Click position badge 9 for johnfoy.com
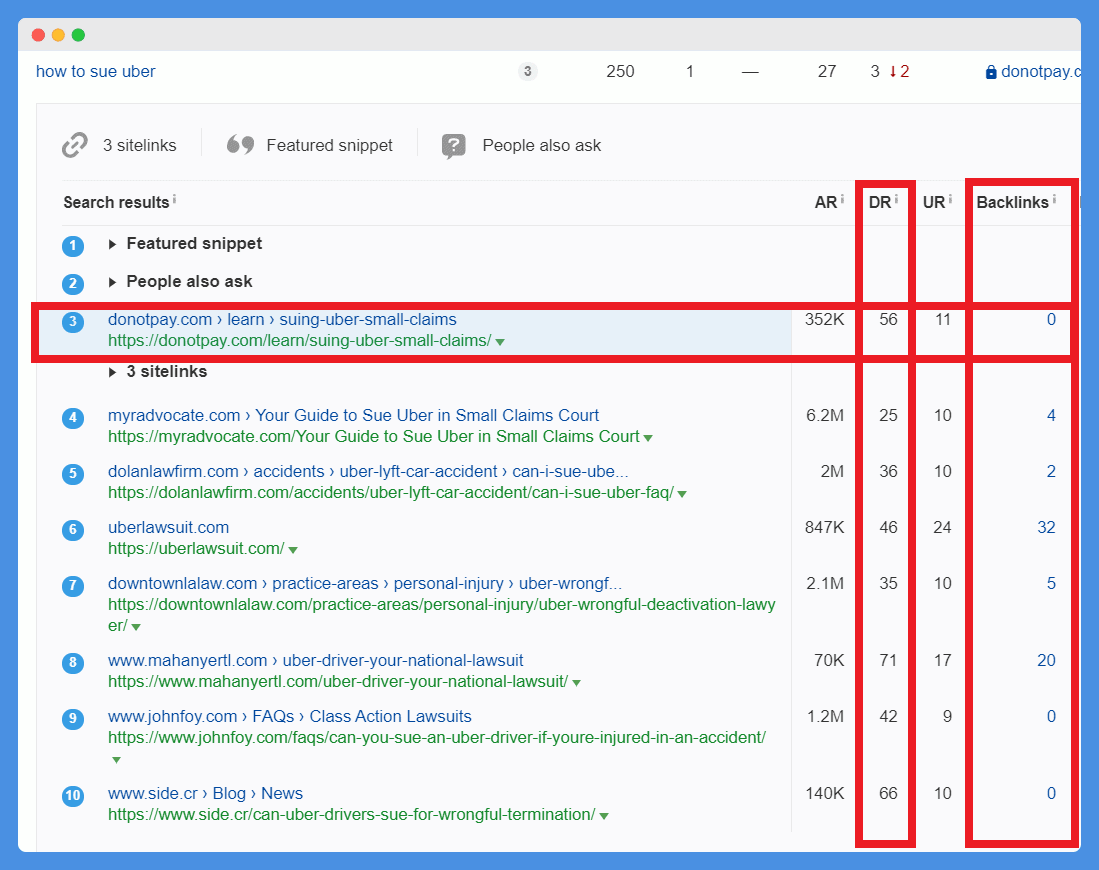The image size is (1099, 870). (73, 719)
